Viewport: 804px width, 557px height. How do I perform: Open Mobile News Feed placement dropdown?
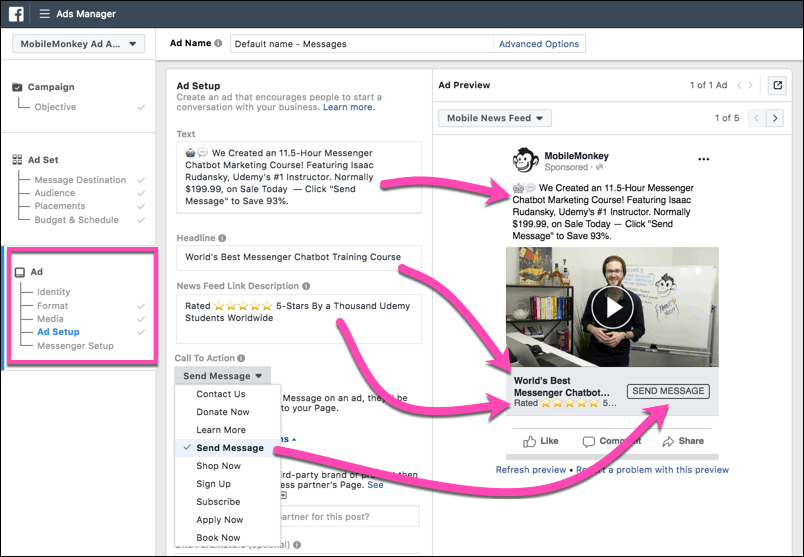495,118
